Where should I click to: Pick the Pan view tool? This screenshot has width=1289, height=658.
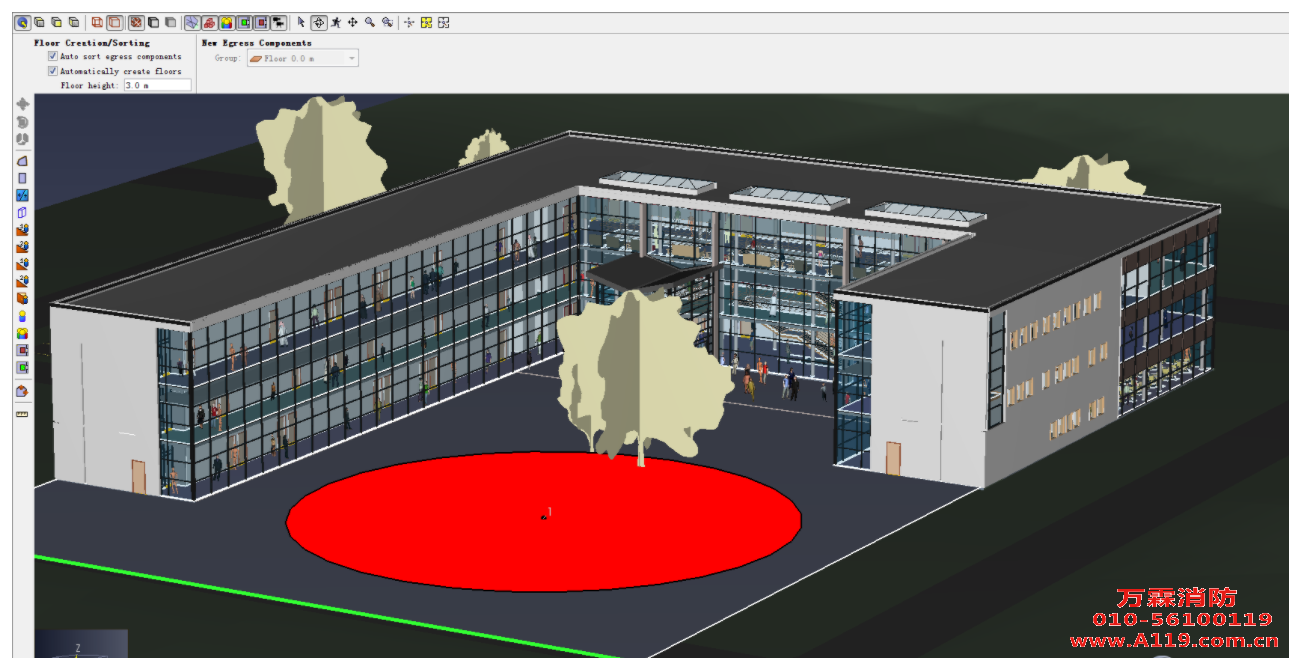[353, 22]
